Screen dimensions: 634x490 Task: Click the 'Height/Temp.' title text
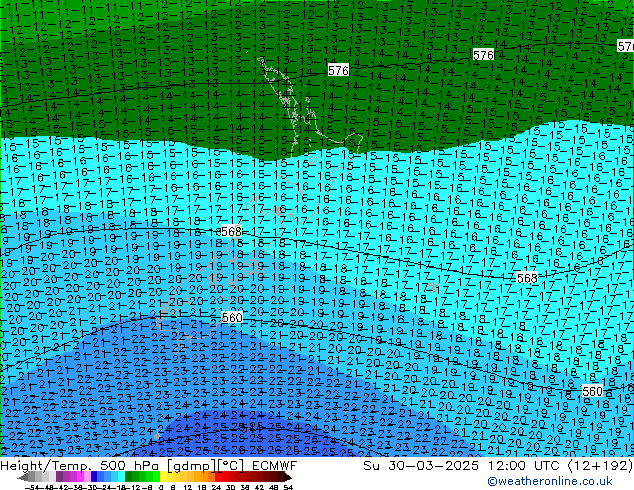click(x=46, y=466)
